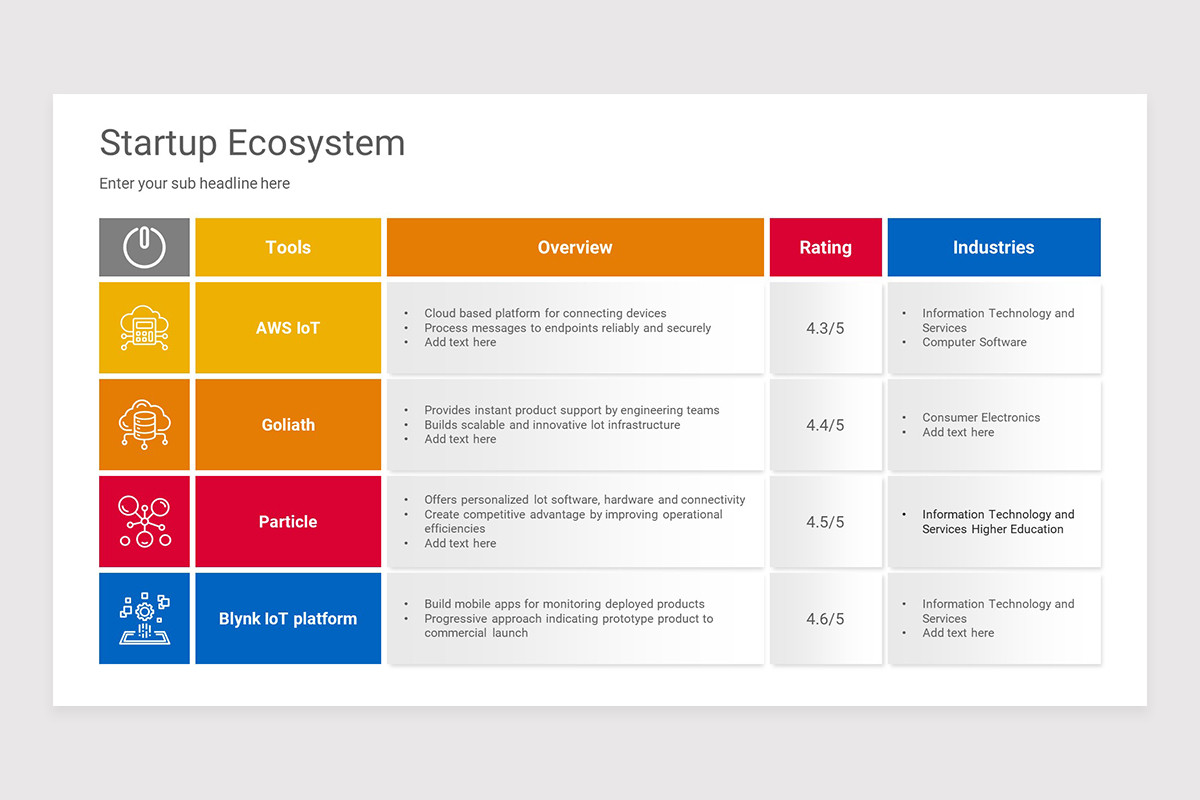Click the Startup Ecosystem slide title
Image resolution: width=1200 pixels, height=800 pixels.
coord(252,143)
